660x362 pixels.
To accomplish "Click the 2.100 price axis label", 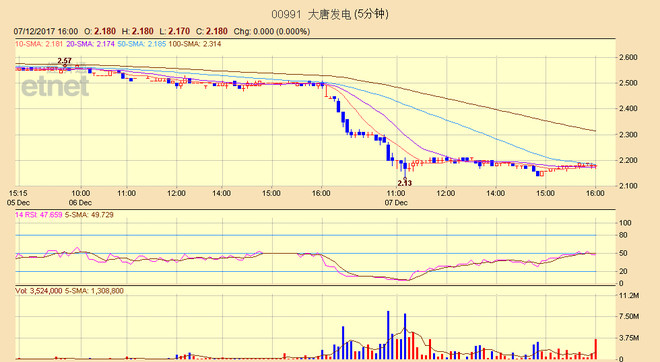I will (628, 186).
